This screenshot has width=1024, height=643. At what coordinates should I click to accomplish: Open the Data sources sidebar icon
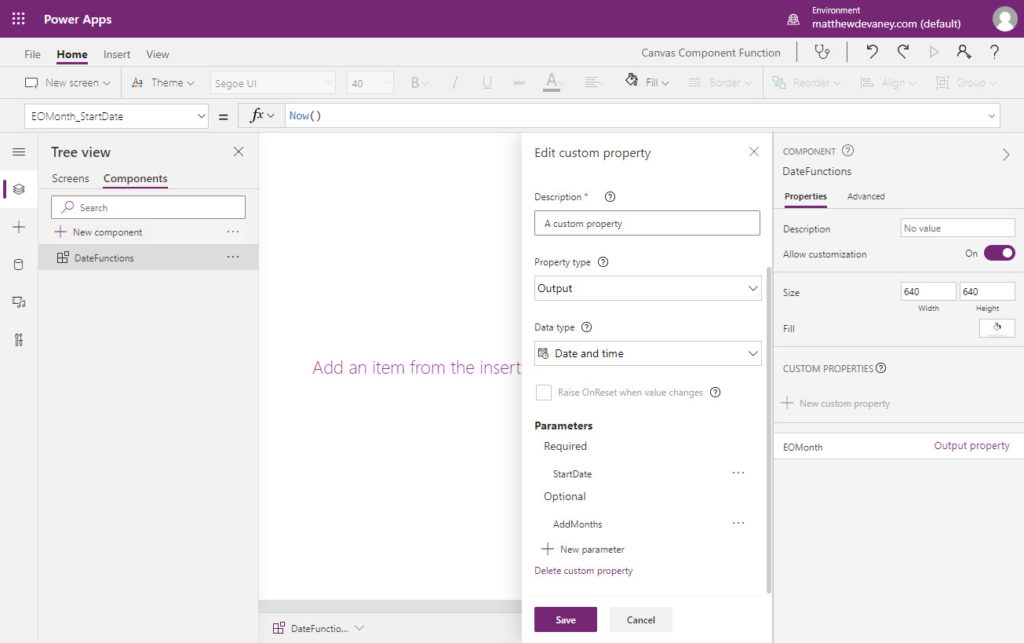pos(18,264)
